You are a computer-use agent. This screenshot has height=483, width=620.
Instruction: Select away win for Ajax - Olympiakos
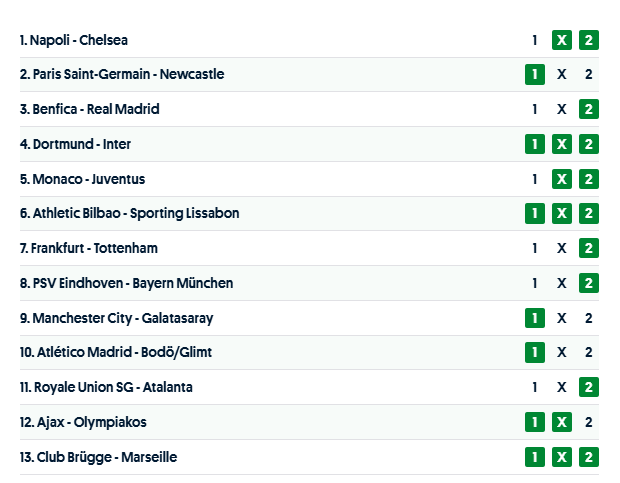pyautogui.click(x=589, y=422)
